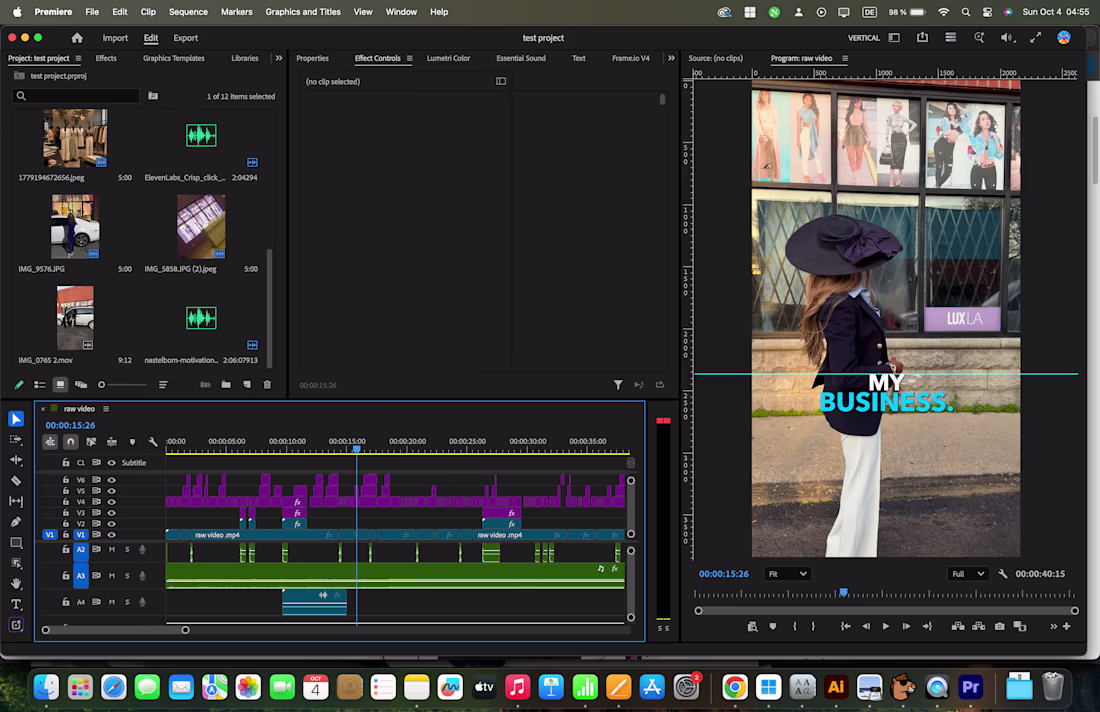The image size is (1100, 712).
Task: Add a marker in the timeline toolbar
Action: tap(133, 442)
